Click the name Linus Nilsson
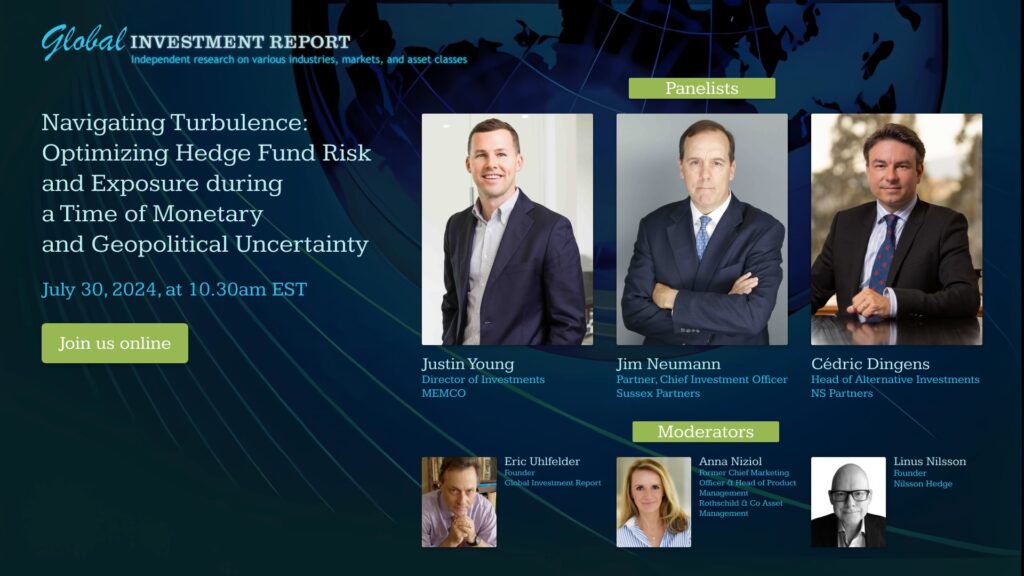Viewport: 1024px width, 576px height. [930, 461]
